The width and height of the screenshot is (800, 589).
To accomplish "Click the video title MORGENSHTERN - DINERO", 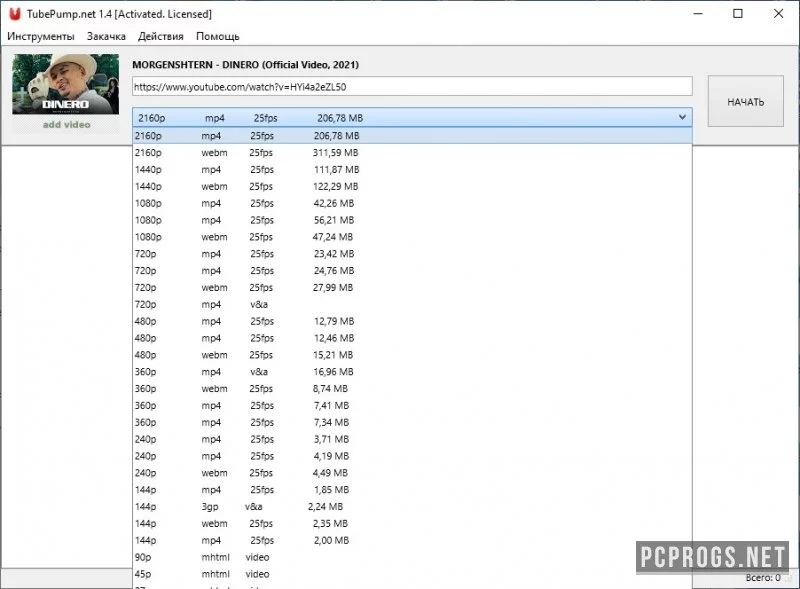I will (x=245, y=65).
